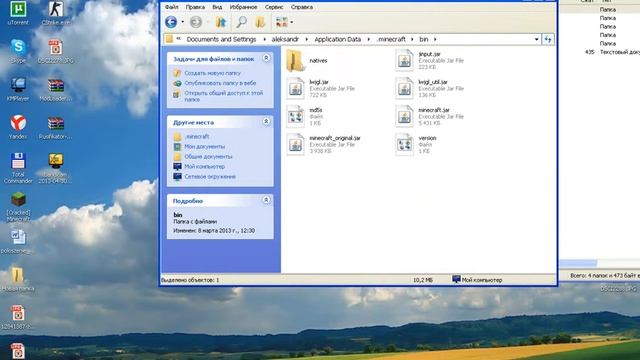The height and width of the screenshot is (360, 640).
Task: Open the Search magnifier tool
Action: click(x=242, y=22)
